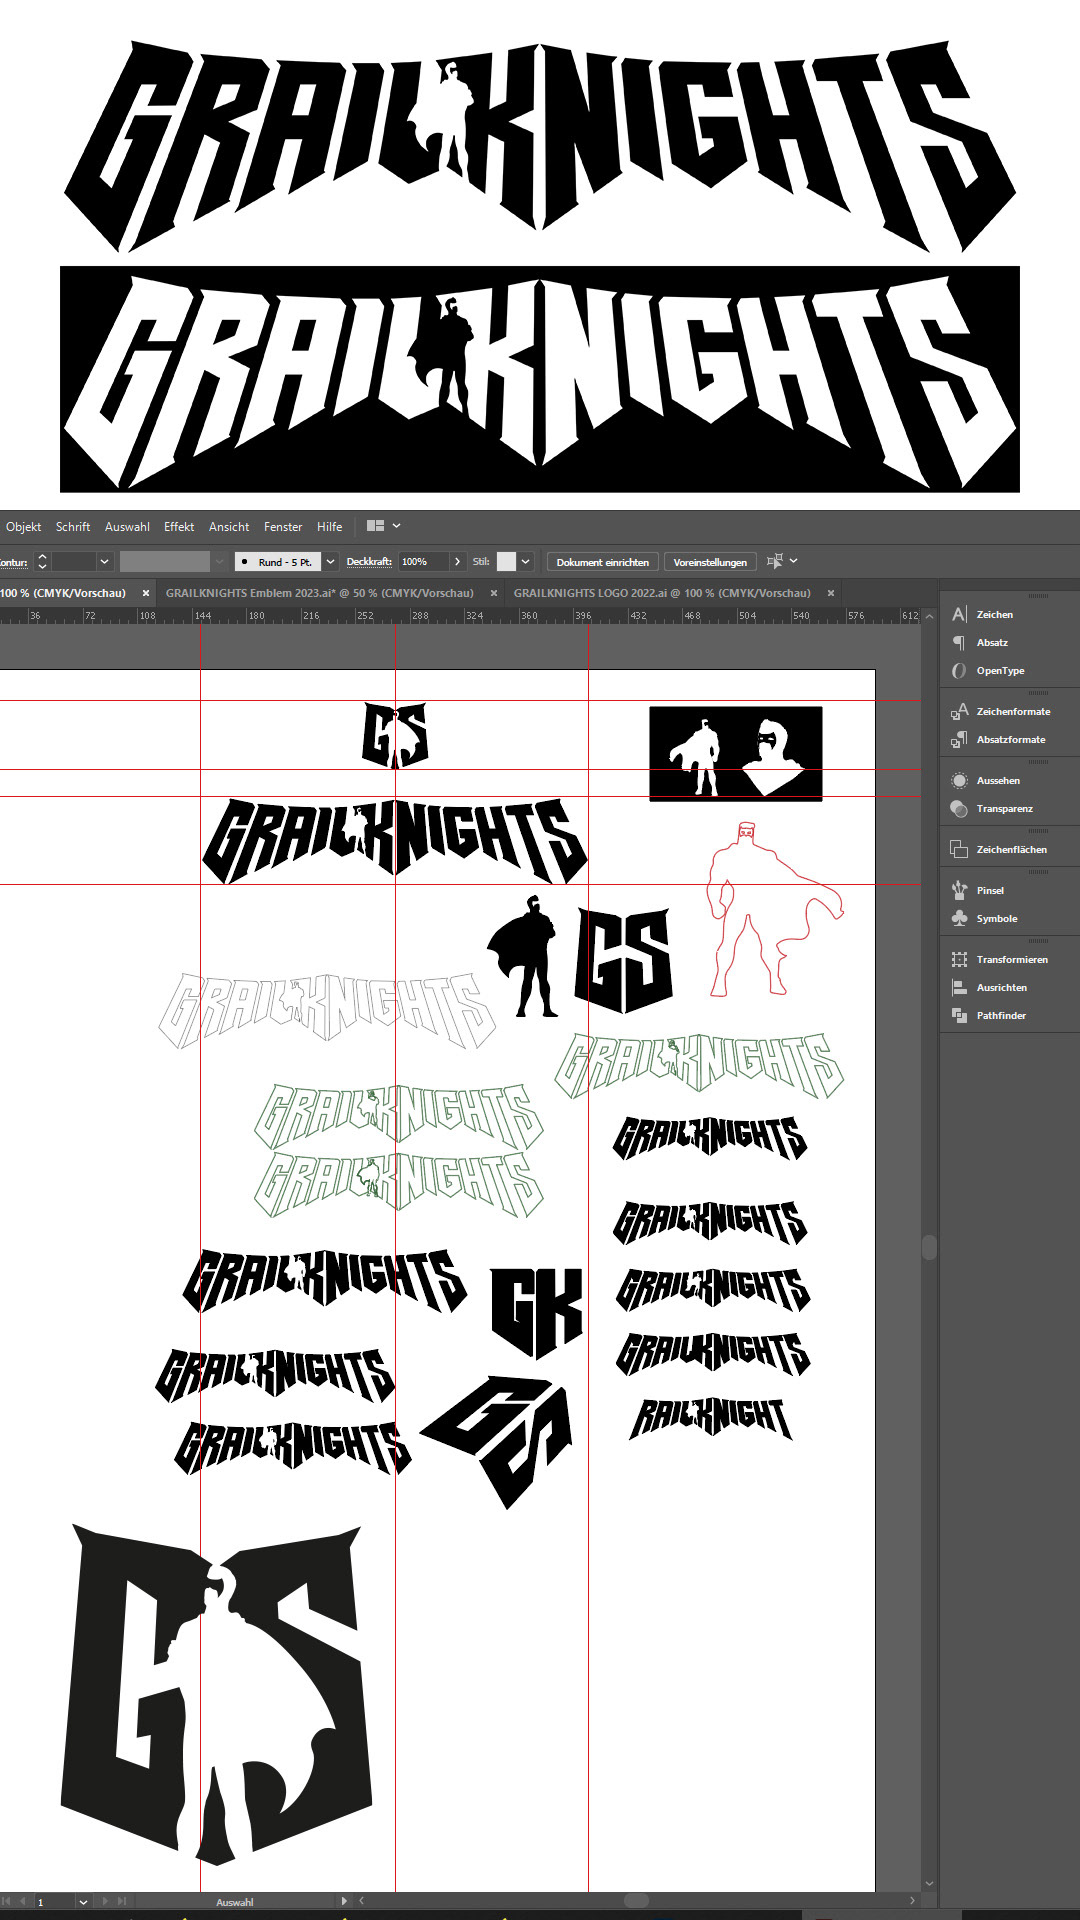The height and width of the screenshot is (1920, 1080).
Task: Close the active CMYK/Vorschau document tab
Action: pyautogui.click(x=146, y=593)
